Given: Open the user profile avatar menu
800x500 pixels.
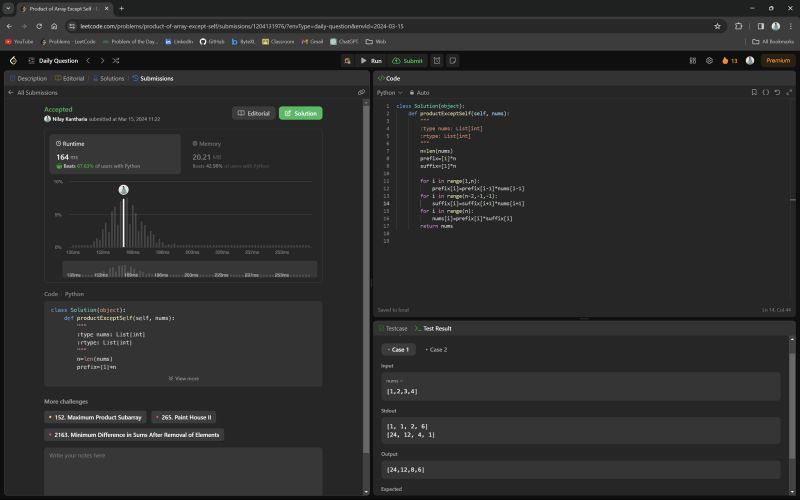Looking at the screenshot, I should click(x=750, y=61).
